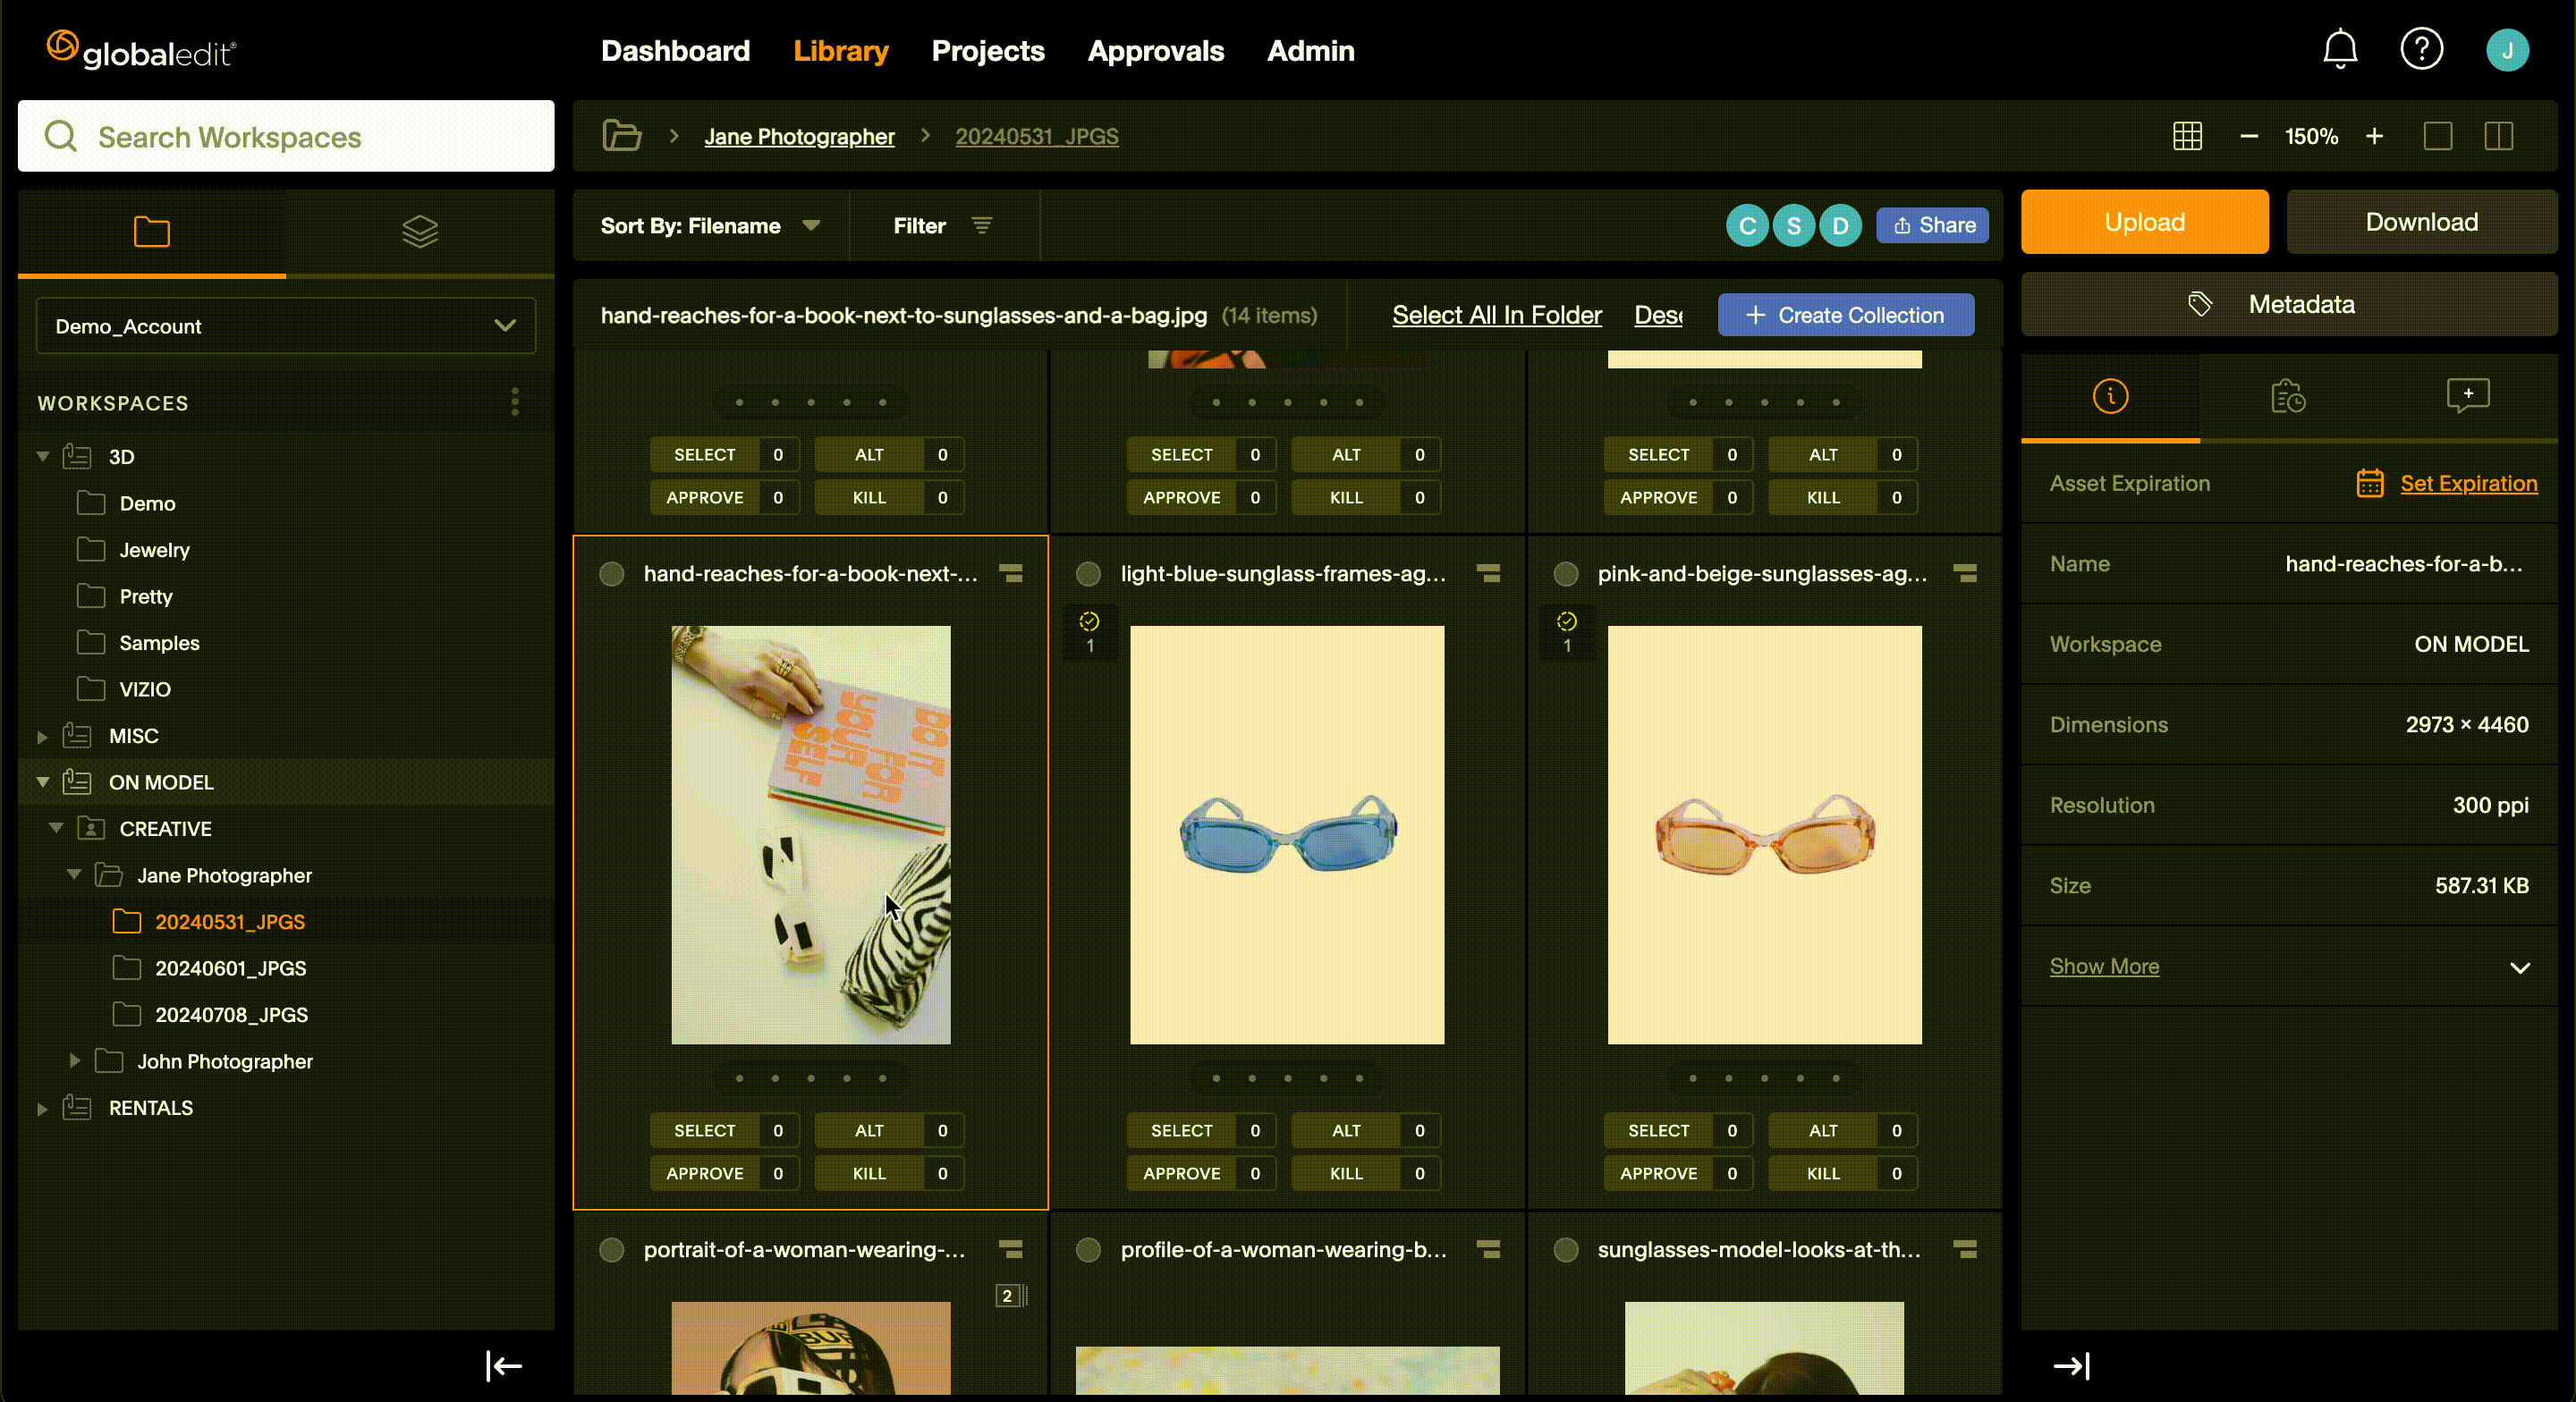This screenshot has width=2576, height=1402.
Task: Click the Download button
Action: 2421,222
